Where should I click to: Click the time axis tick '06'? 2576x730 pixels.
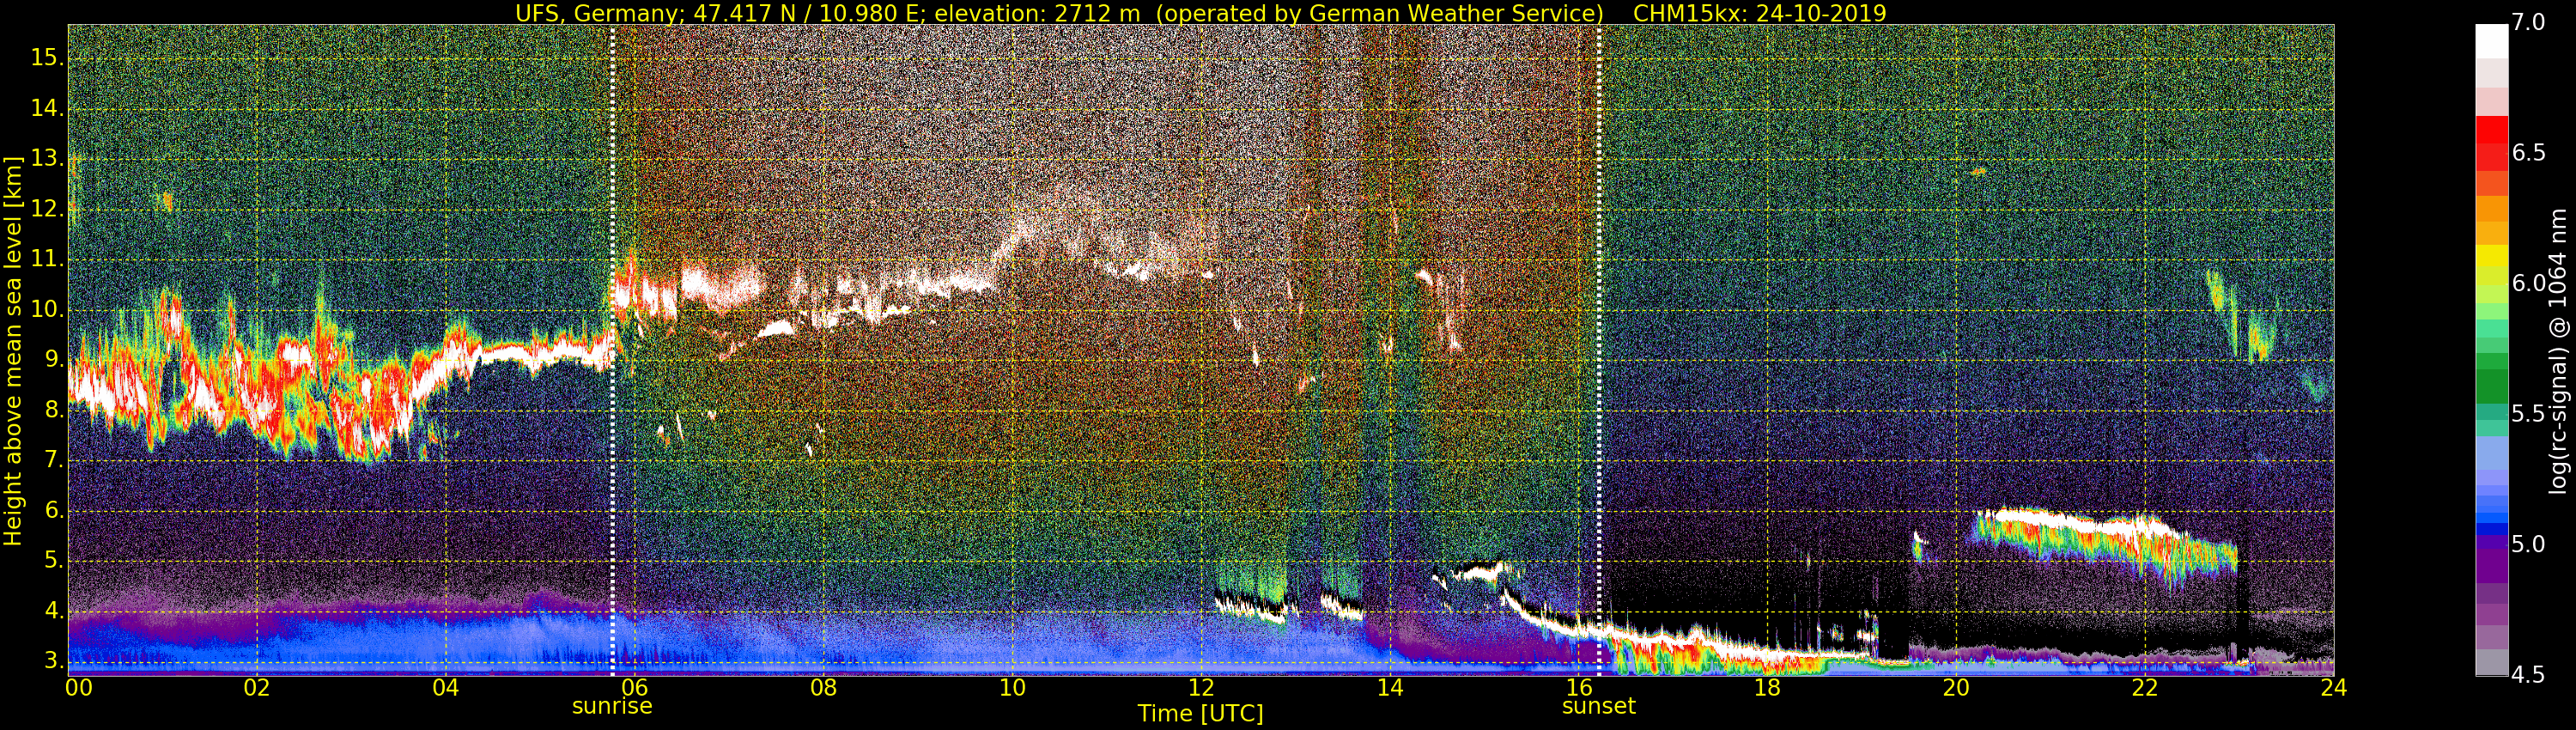[x=634, y=688]
